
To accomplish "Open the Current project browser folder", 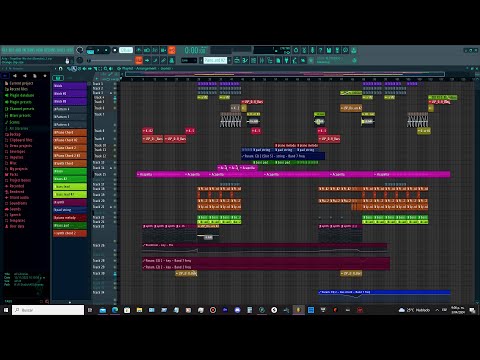I will tap(19, 83).
